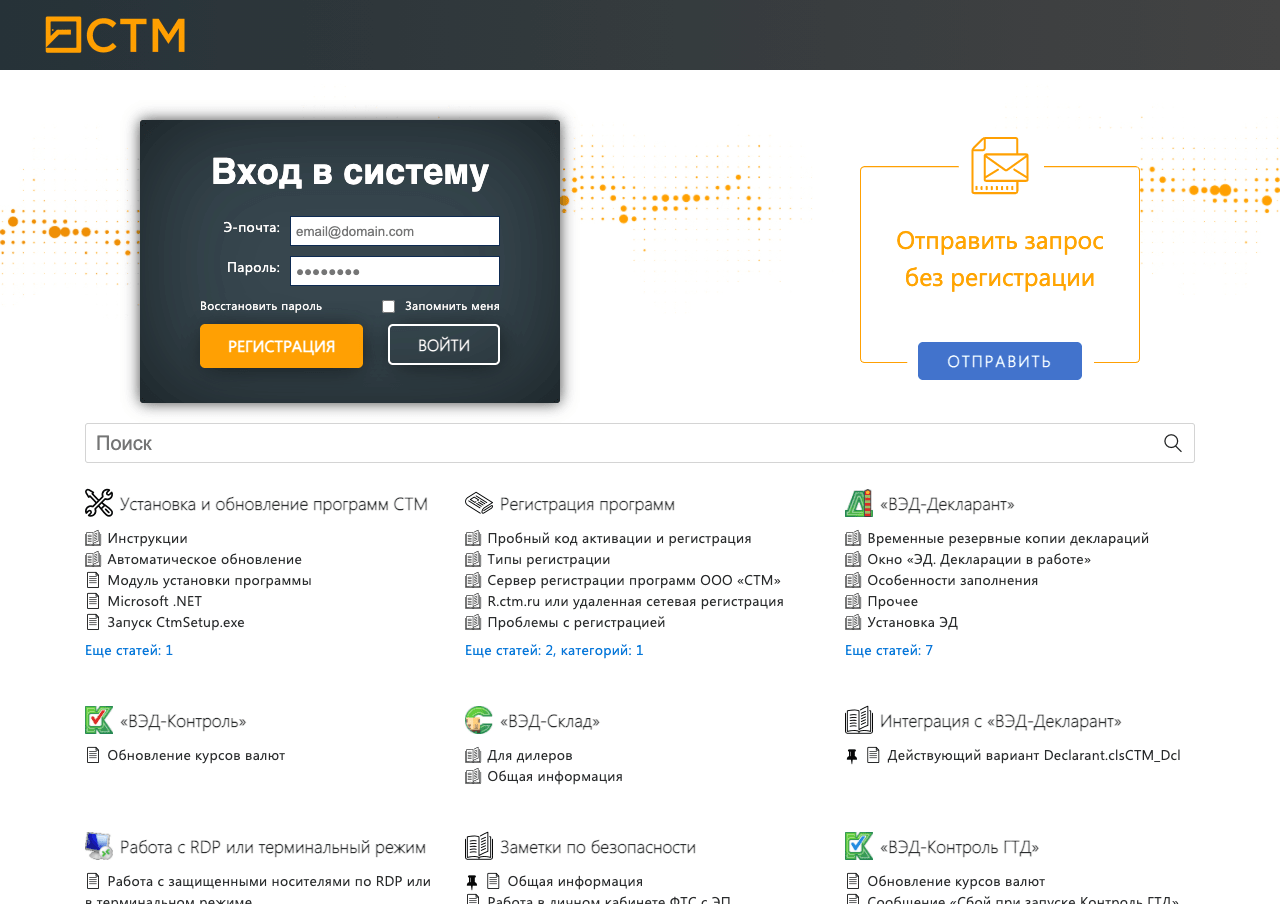
Task: Open Пробный код активации и регистрация
Action: tap(620, 538)
